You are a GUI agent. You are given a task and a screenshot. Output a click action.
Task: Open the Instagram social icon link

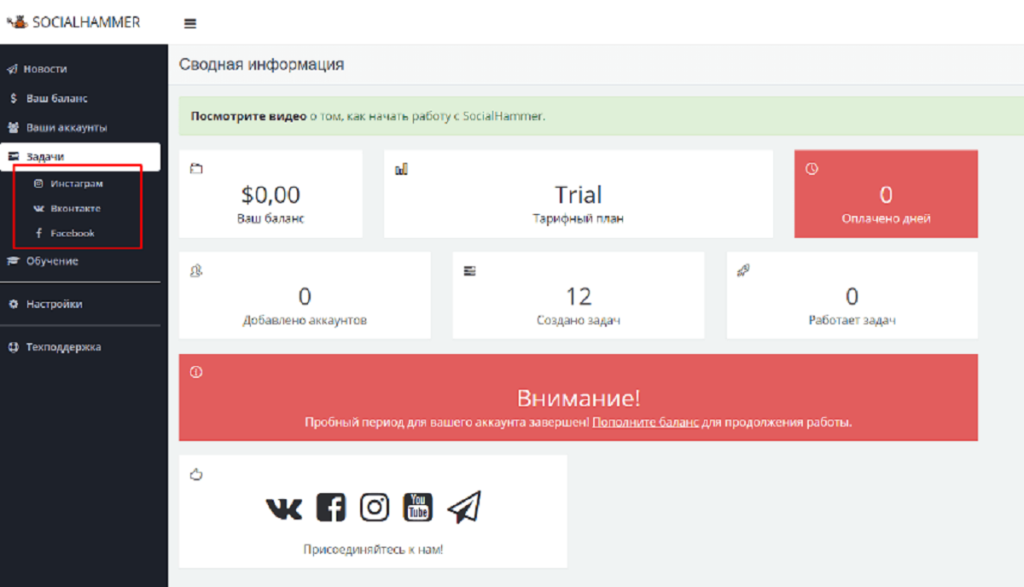coord(374,508)
